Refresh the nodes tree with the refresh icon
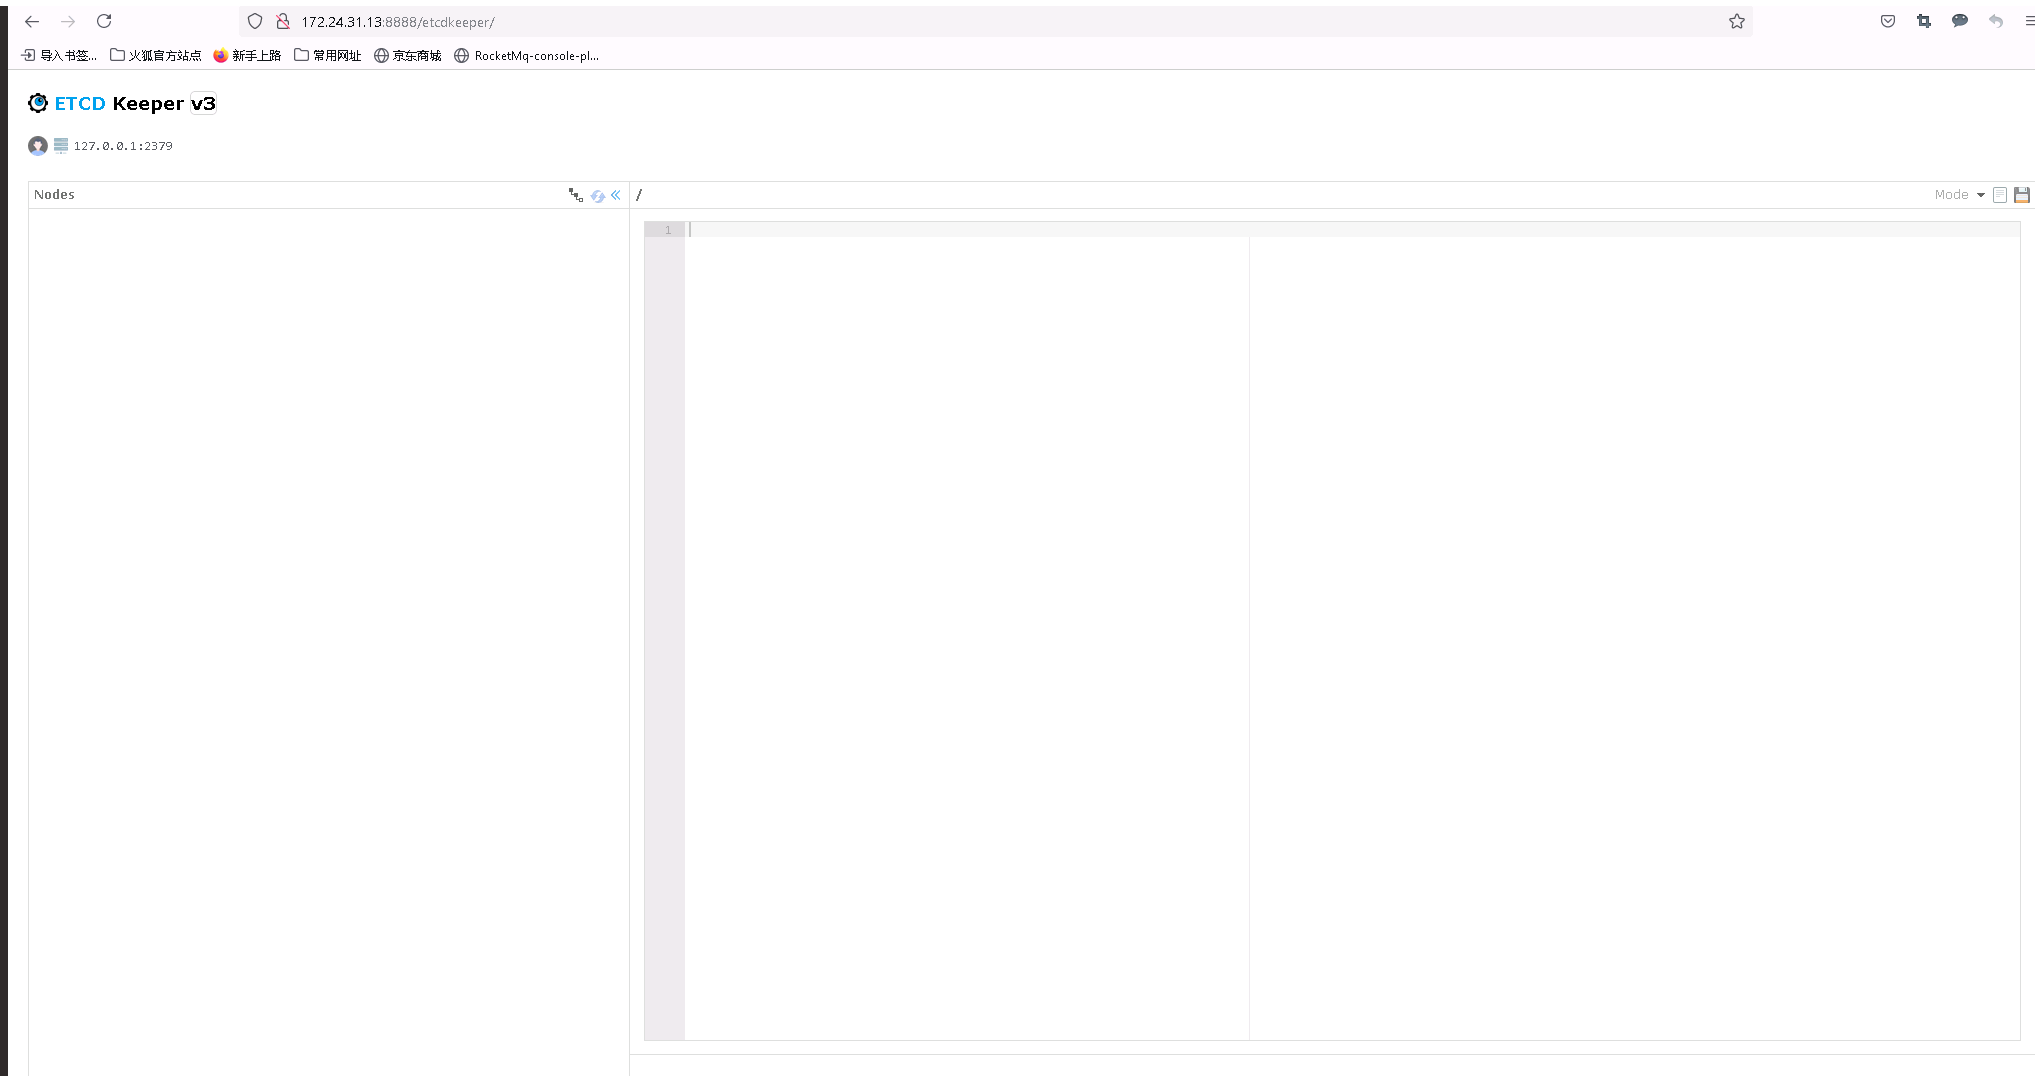Screen dimensions: 2035x1076 click(x=598, y=195)
